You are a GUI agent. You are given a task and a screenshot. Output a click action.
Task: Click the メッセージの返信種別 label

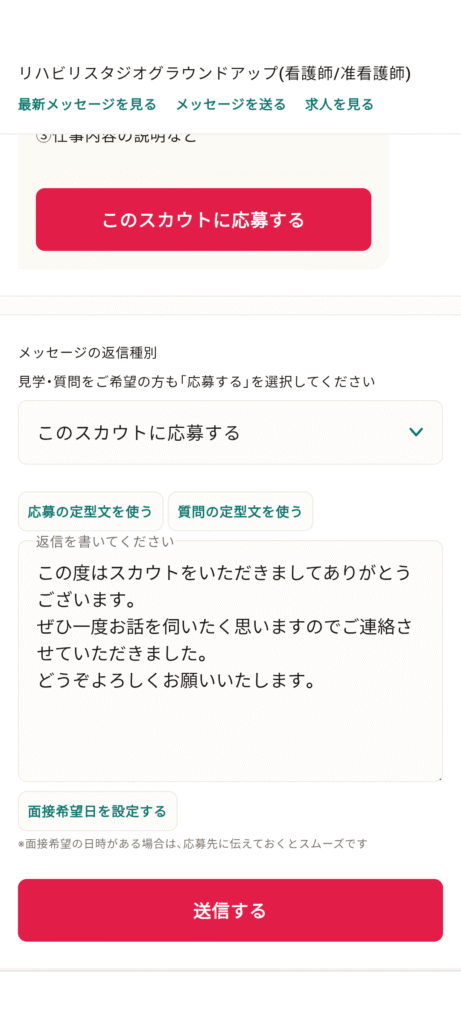click(x=87, y=353)
